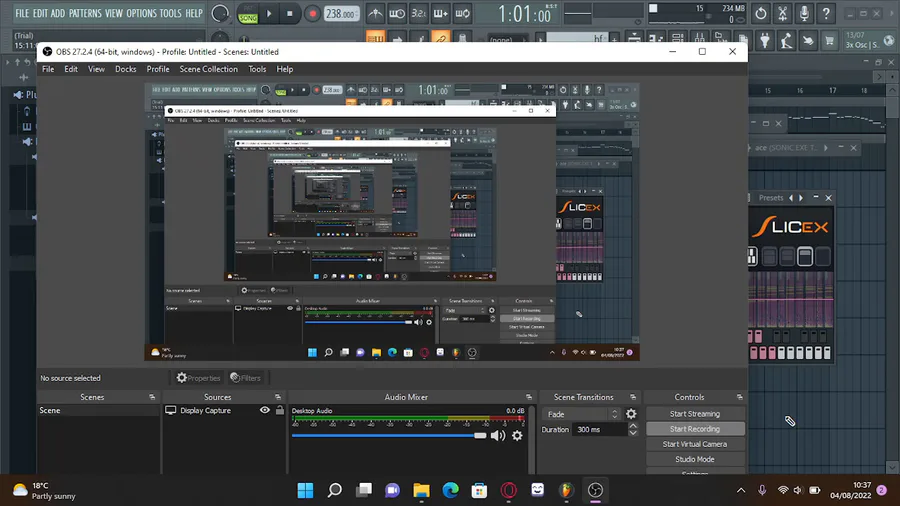Show hidden system tray icons

pos(741,490)
